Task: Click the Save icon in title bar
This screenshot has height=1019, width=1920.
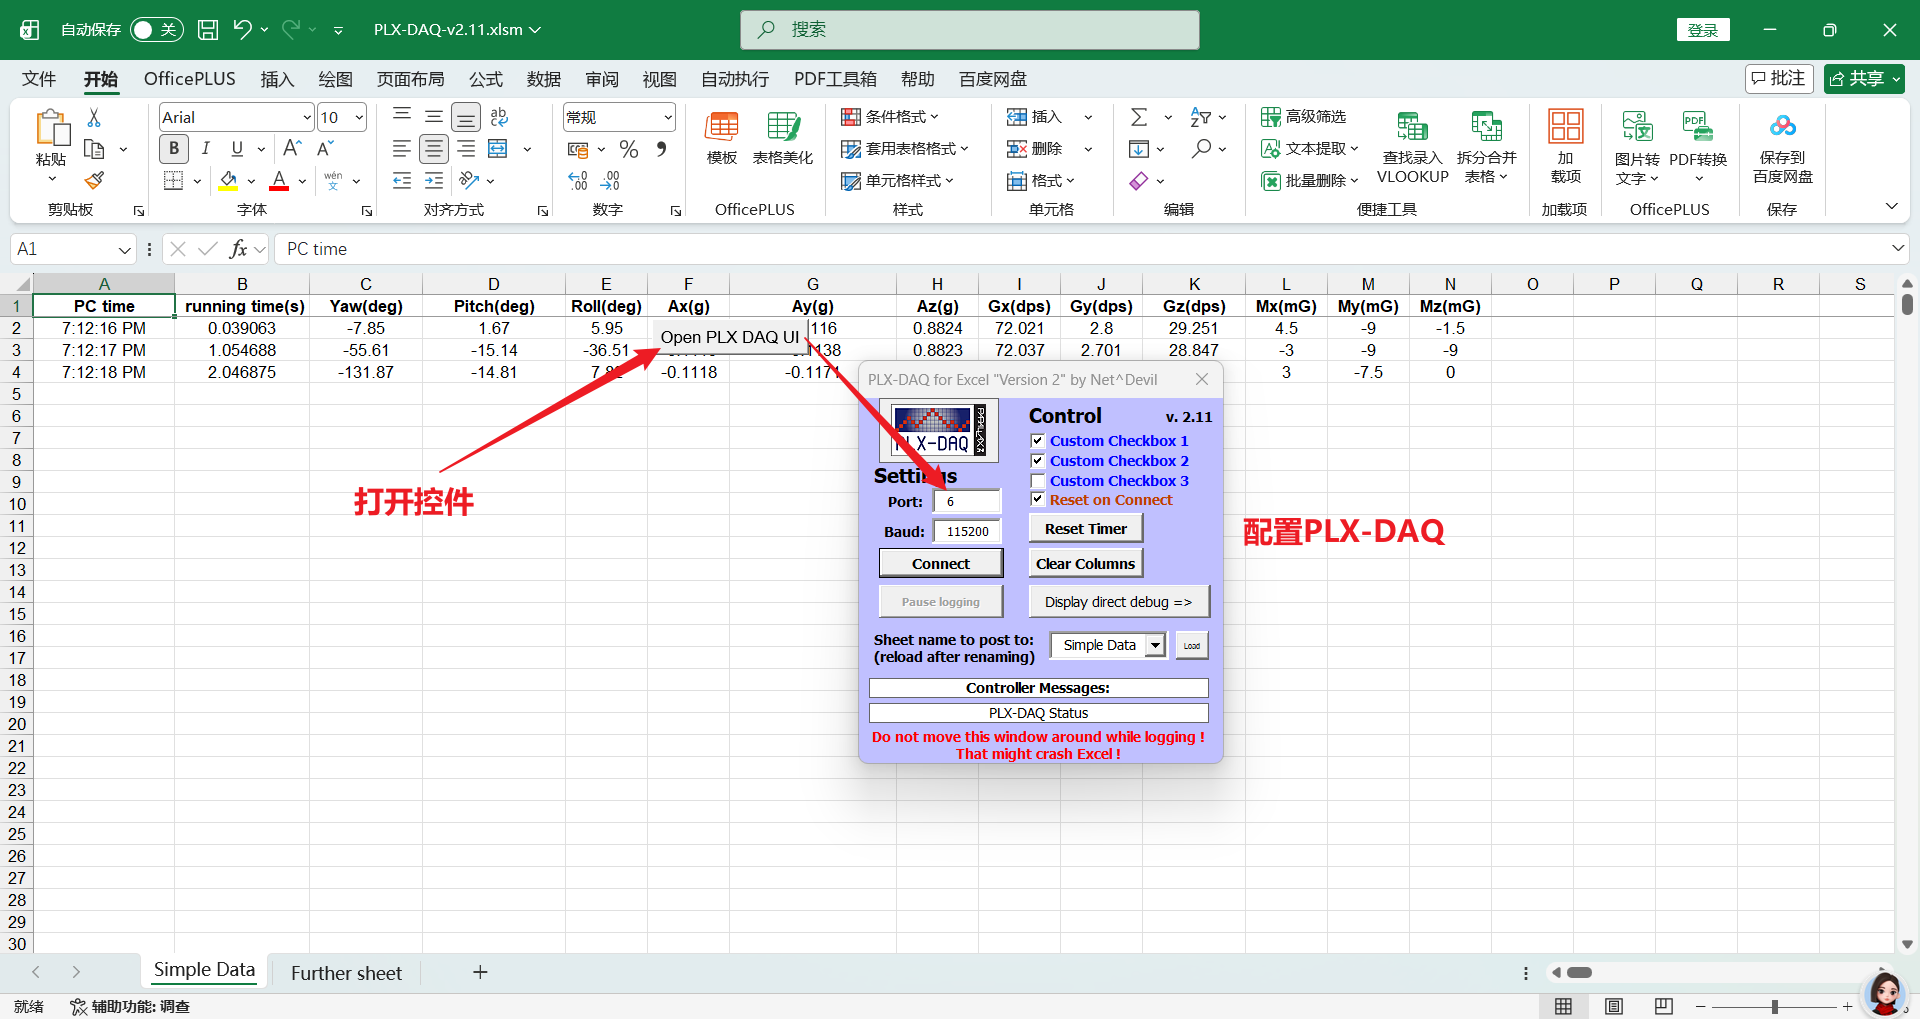Action: pos(208,30)
